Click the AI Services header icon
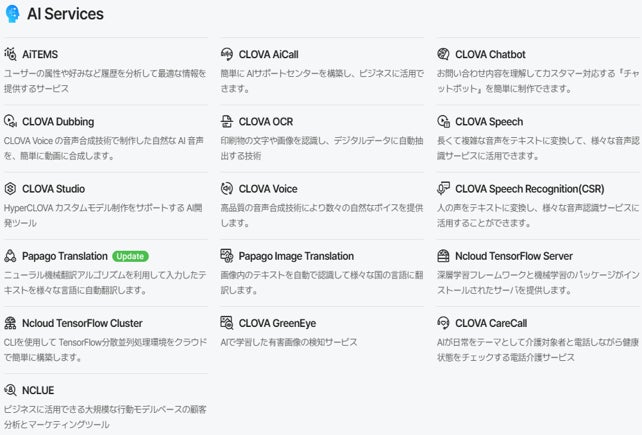The image size is (642, 435). point(13,14)
